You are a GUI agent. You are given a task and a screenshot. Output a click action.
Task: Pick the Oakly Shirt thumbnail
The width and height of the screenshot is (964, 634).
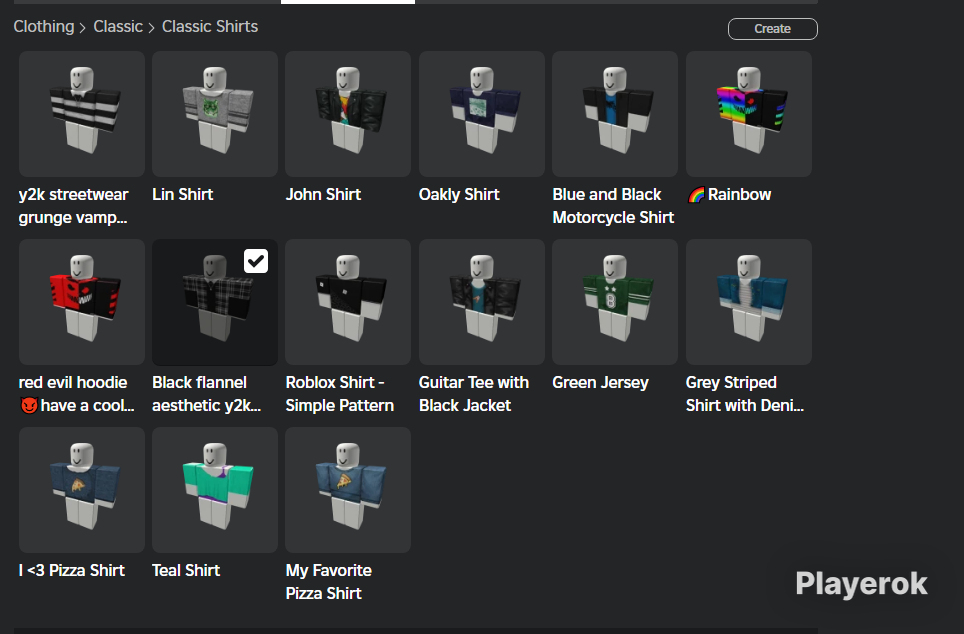click(481, 114)
